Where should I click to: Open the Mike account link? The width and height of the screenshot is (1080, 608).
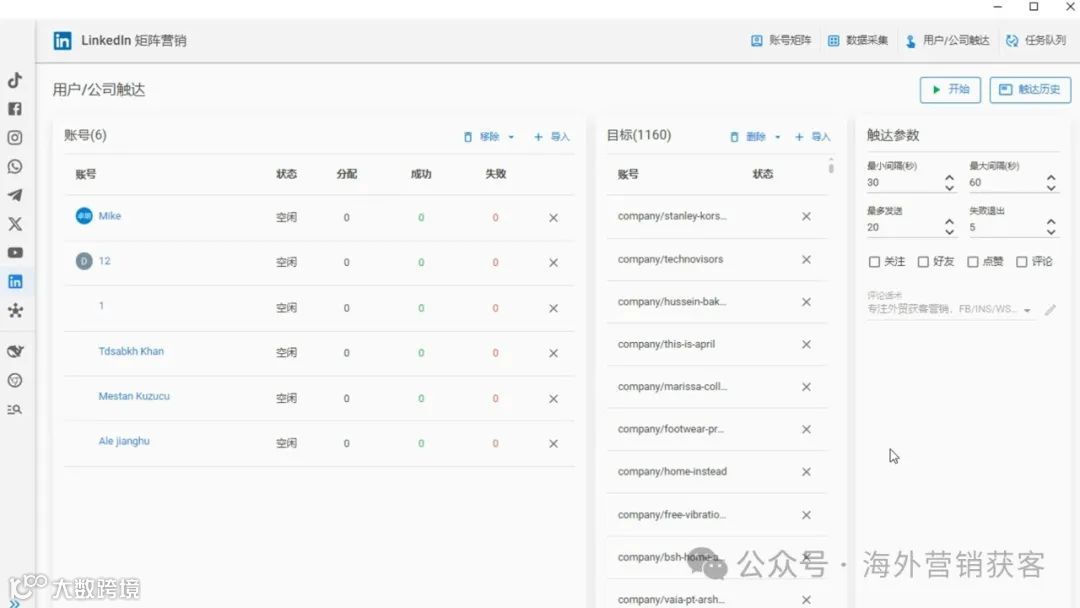(x=110, y=216)
